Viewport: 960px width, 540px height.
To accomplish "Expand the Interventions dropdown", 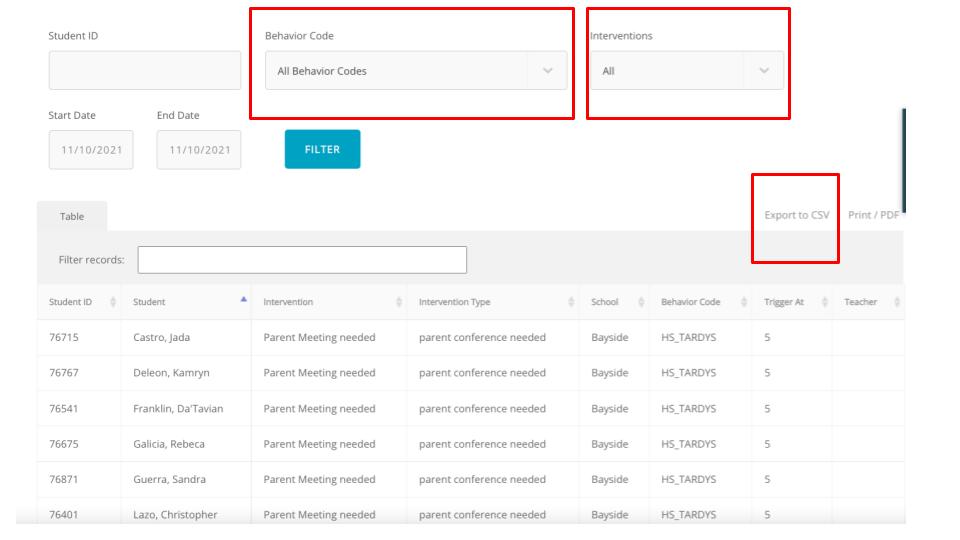I will click(686, 71).
